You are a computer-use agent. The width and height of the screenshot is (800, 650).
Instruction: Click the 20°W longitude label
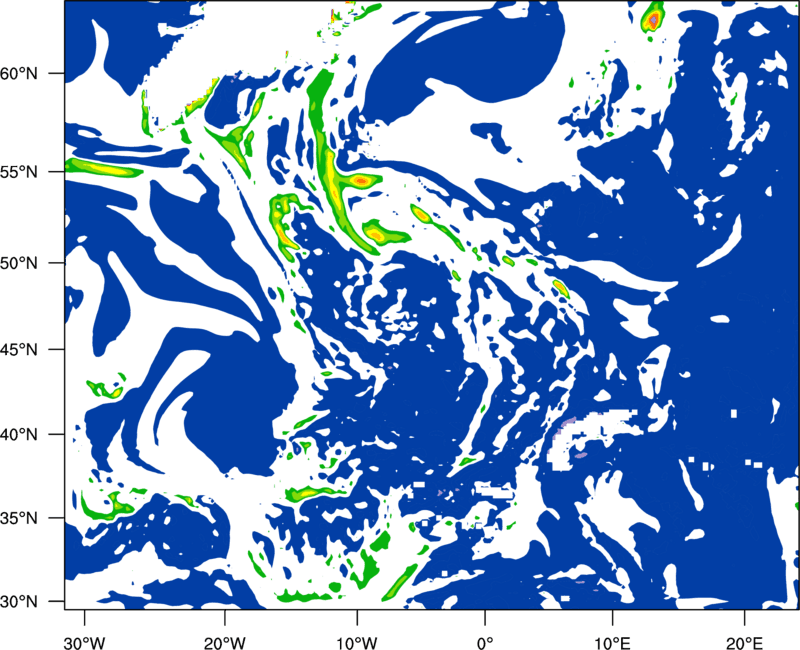click(x=225, y=643)
